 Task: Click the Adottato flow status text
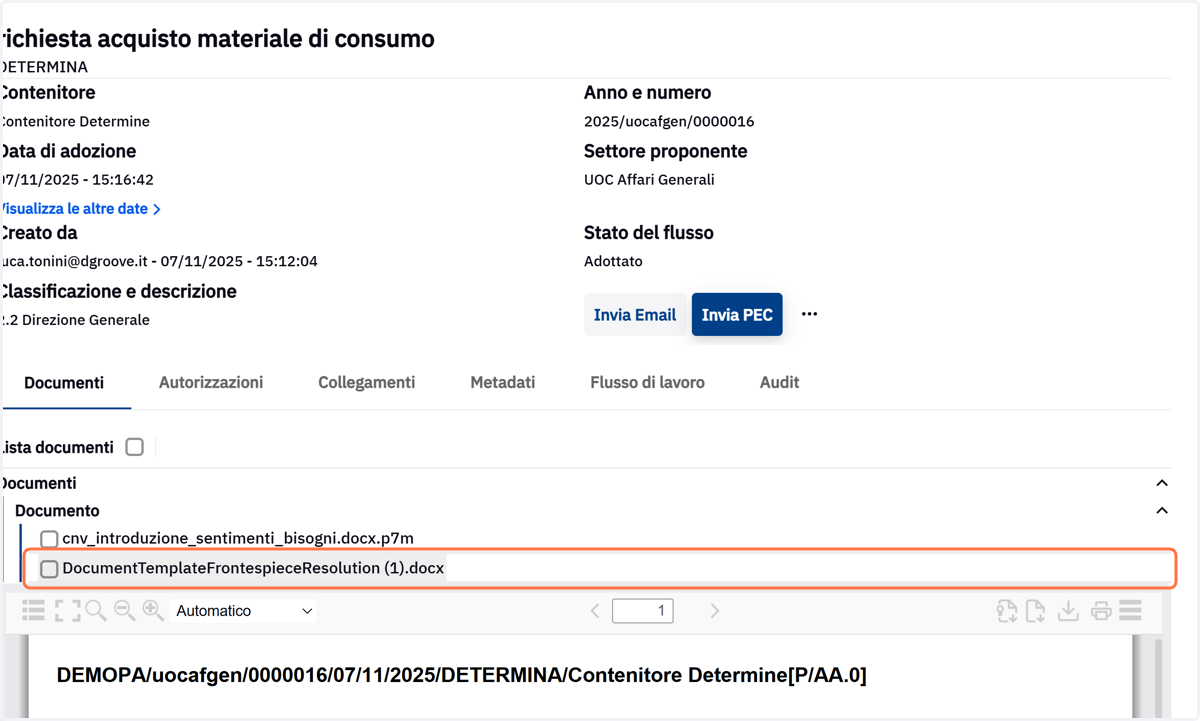613,261
